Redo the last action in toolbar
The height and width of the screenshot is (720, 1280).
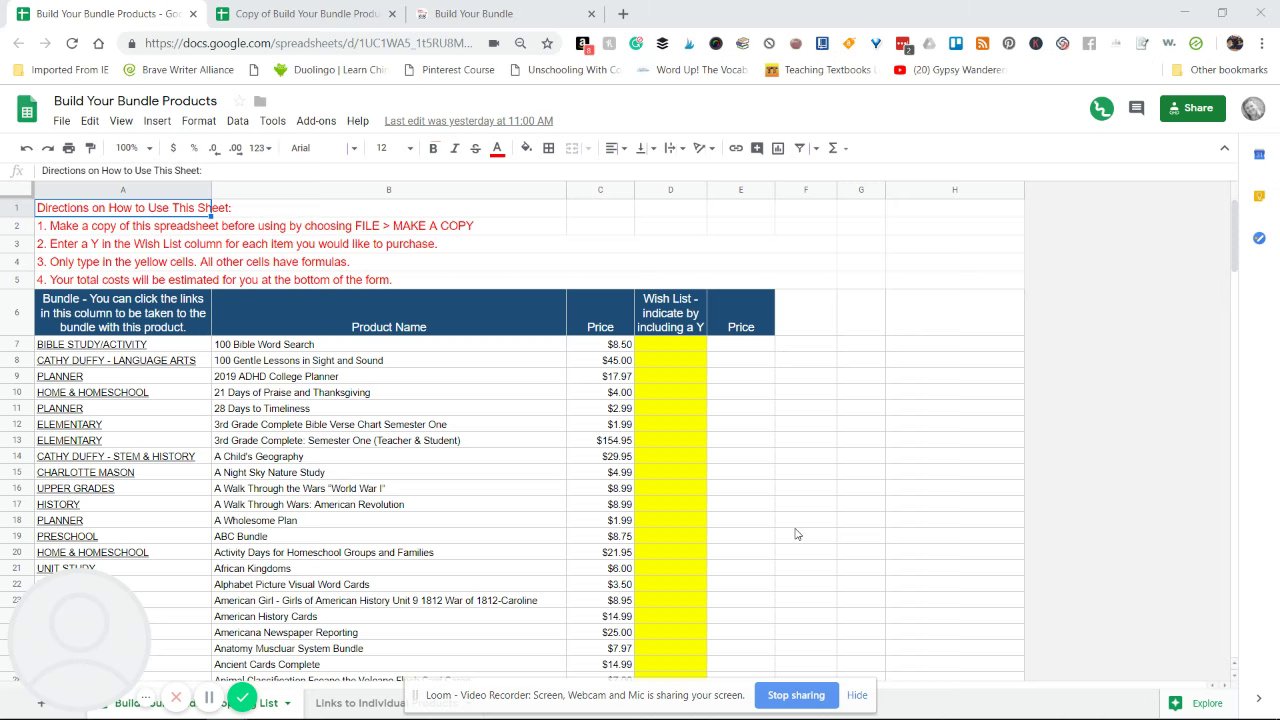tap(47, 148)
